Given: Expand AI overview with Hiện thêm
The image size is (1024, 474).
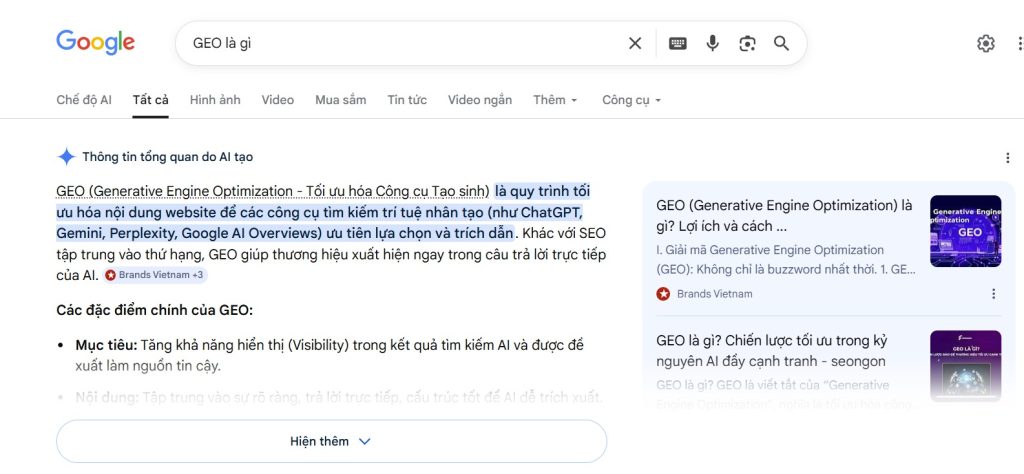Looking at the screenshot, I should coord(331,441).
